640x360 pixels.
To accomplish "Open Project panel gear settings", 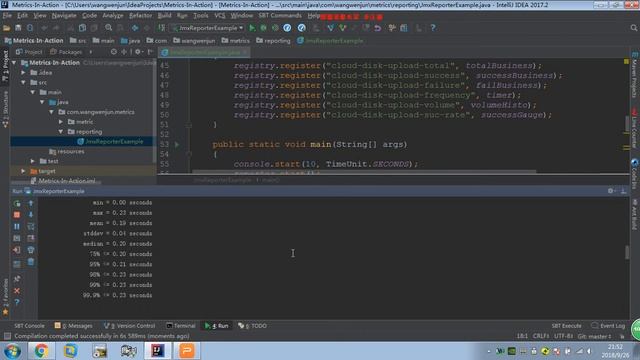I will click(x=139, y=52).
